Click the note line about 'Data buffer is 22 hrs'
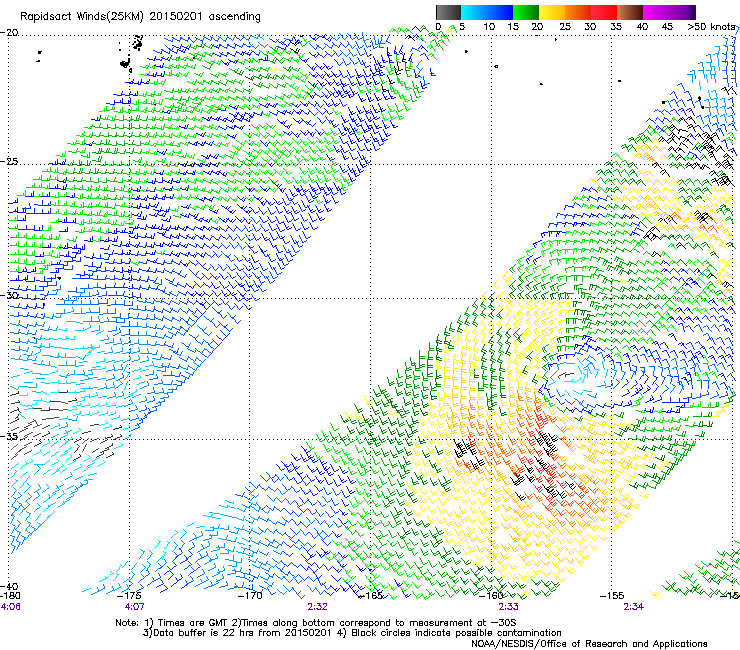This screenshot has height=650, width=740. tap(352, 633)
